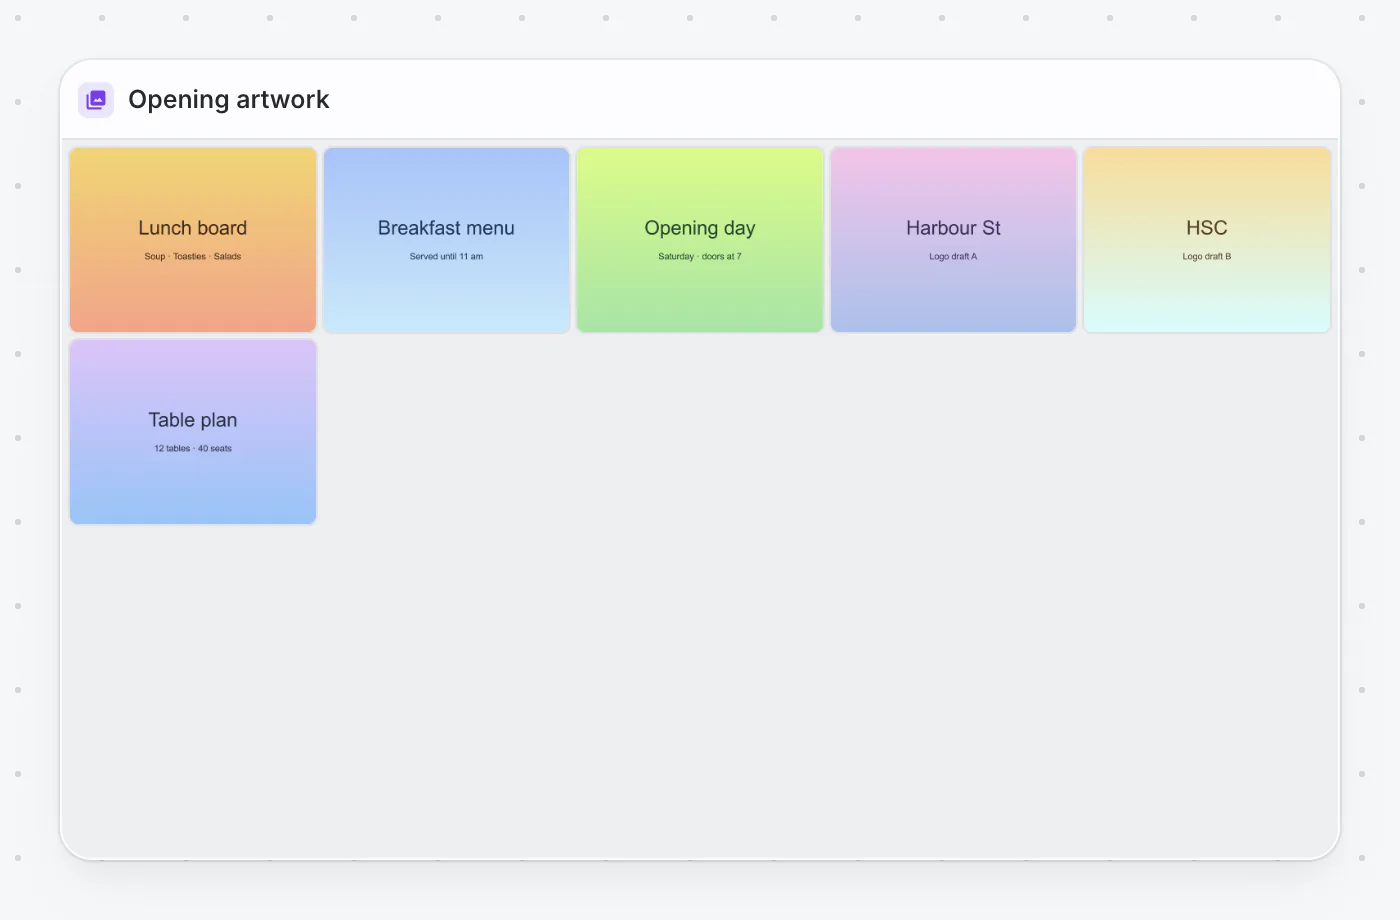Click the gallery icon beside Opening artwork
This screenshot has height=920, width=1400.
pos(96,100)
